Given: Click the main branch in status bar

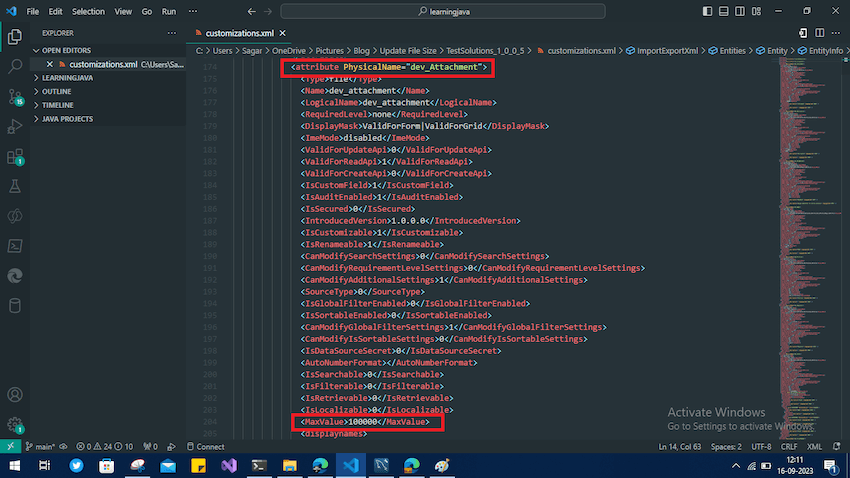Looking at the screenshot, I should (40, 447).
